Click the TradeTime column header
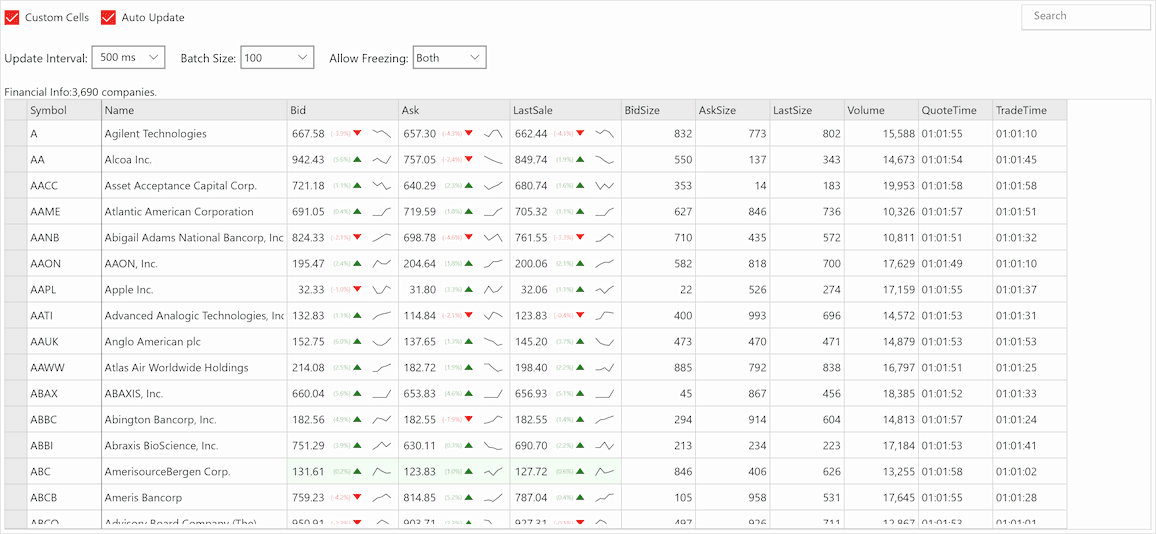 (1031, 110)
